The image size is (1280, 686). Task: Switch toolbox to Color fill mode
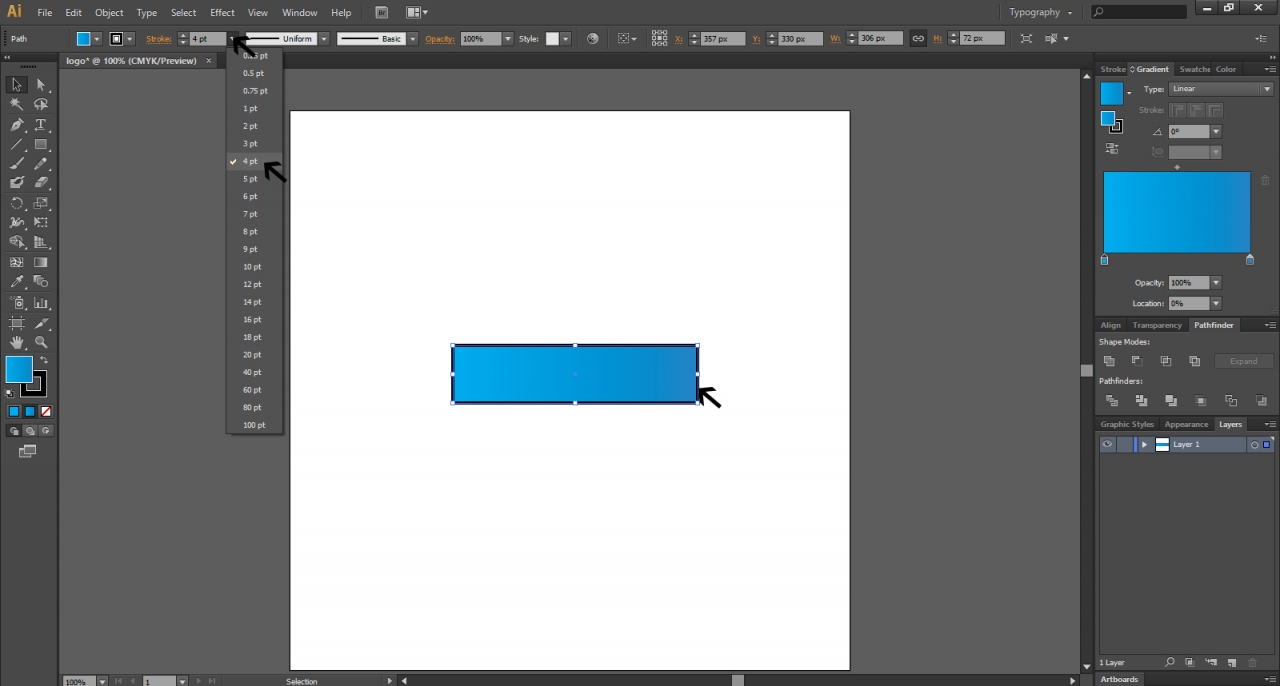(x=14, y=411)
